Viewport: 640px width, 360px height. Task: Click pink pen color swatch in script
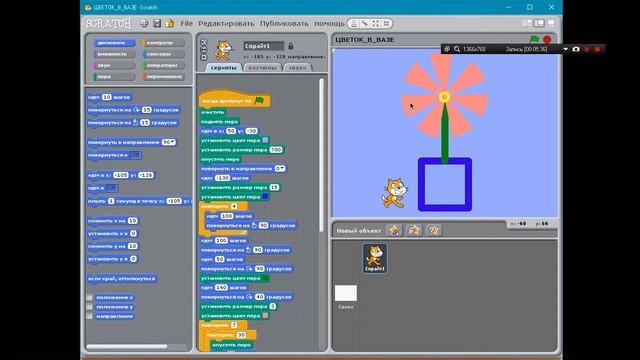(x=265, y=316)
